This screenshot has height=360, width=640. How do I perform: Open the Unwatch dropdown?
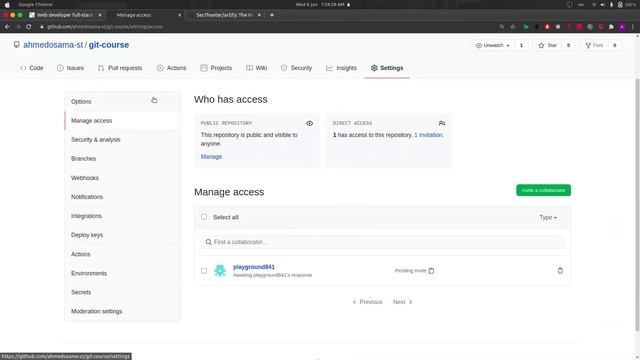coord(493,45)
